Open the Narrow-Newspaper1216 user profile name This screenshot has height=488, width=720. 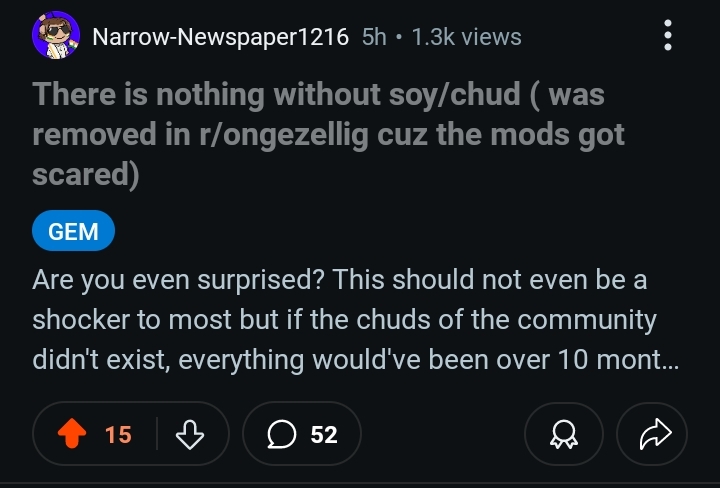tap(220, 37)
